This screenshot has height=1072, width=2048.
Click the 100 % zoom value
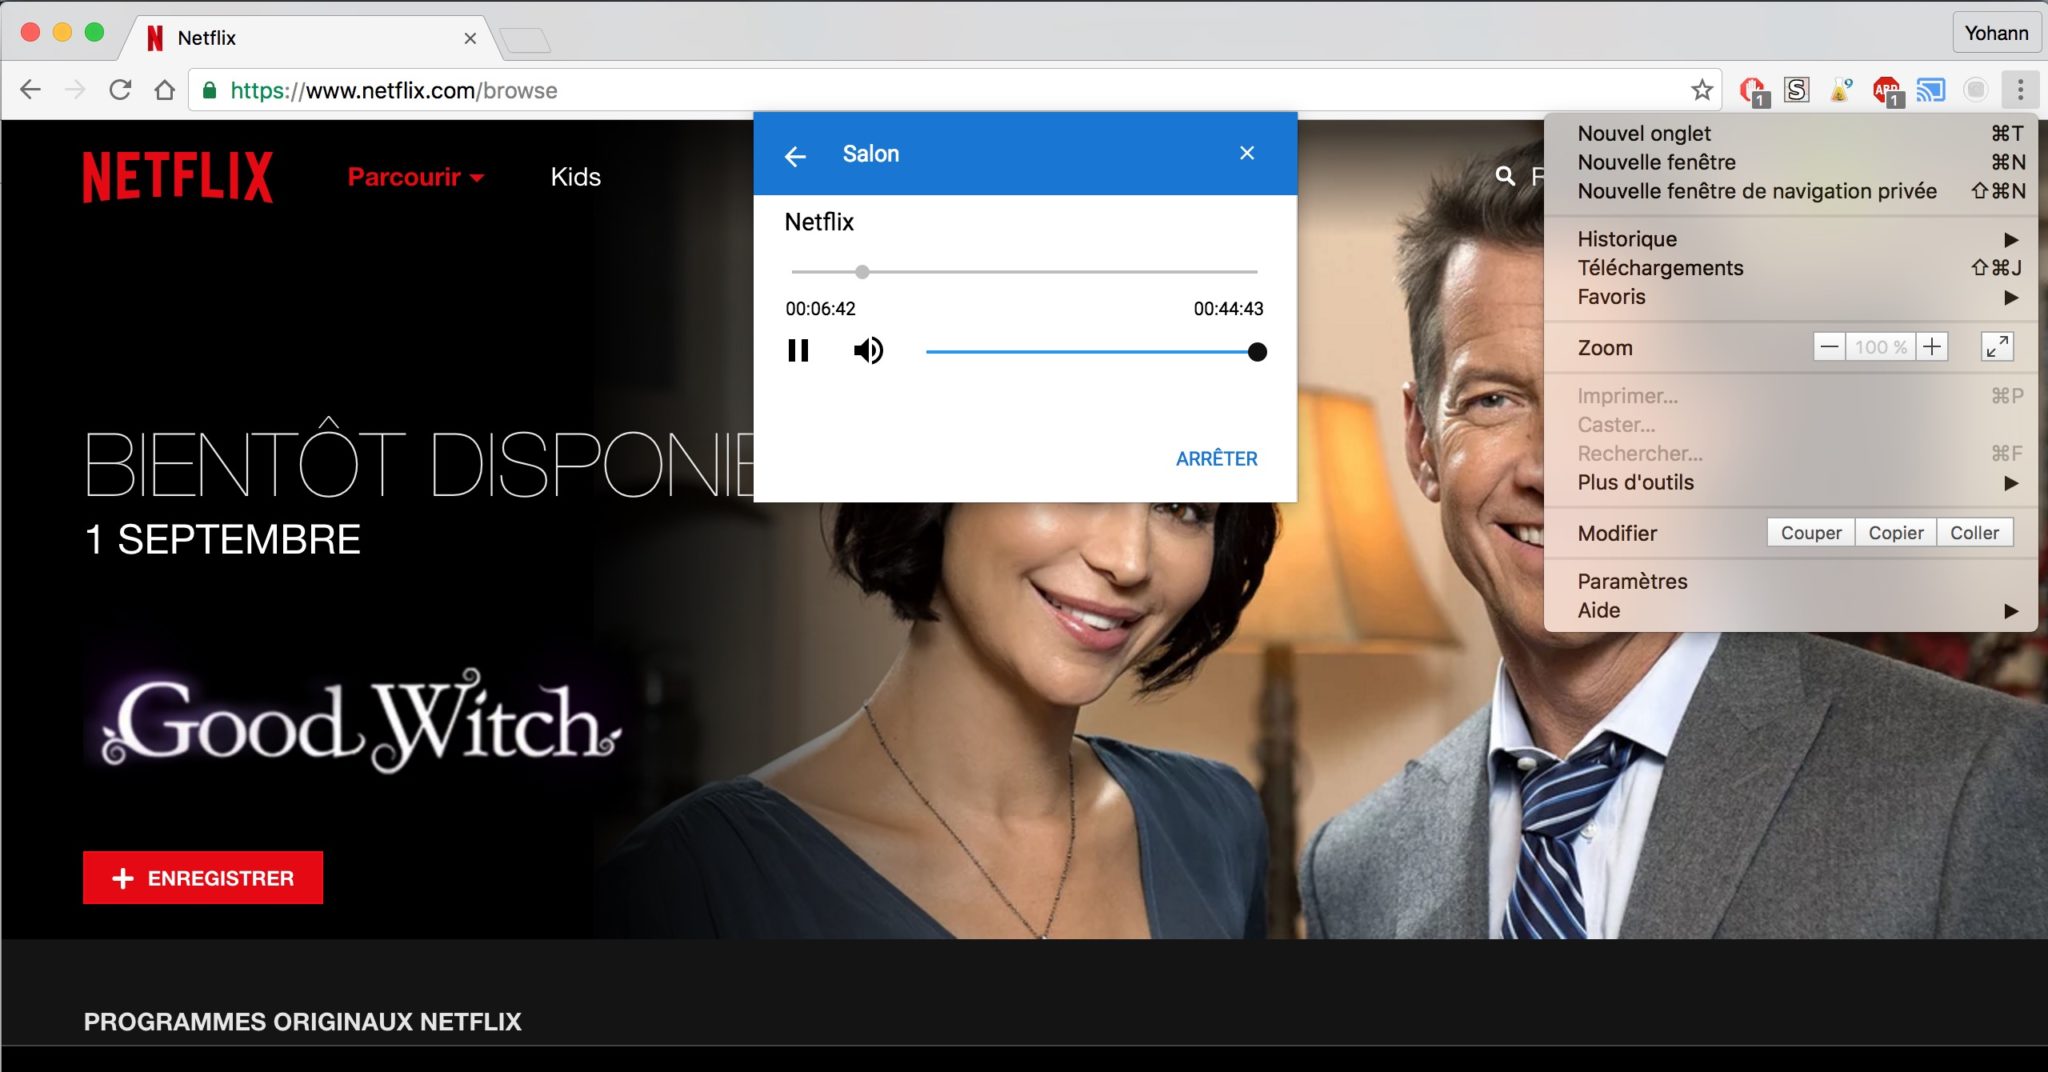click(1881, 347)
